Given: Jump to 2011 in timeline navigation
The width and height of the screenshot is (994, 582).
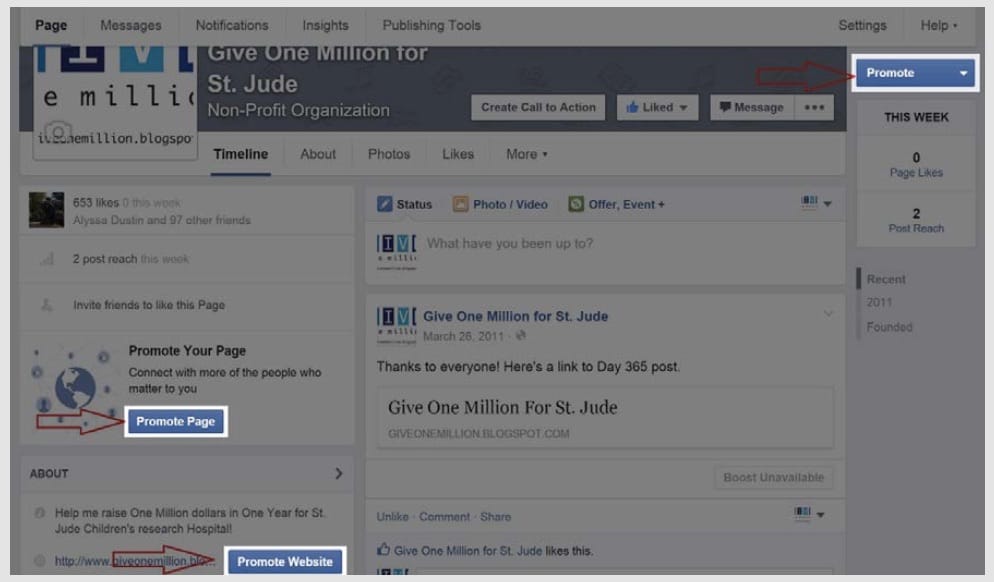Looking at the screenshot, I should 879,302.
